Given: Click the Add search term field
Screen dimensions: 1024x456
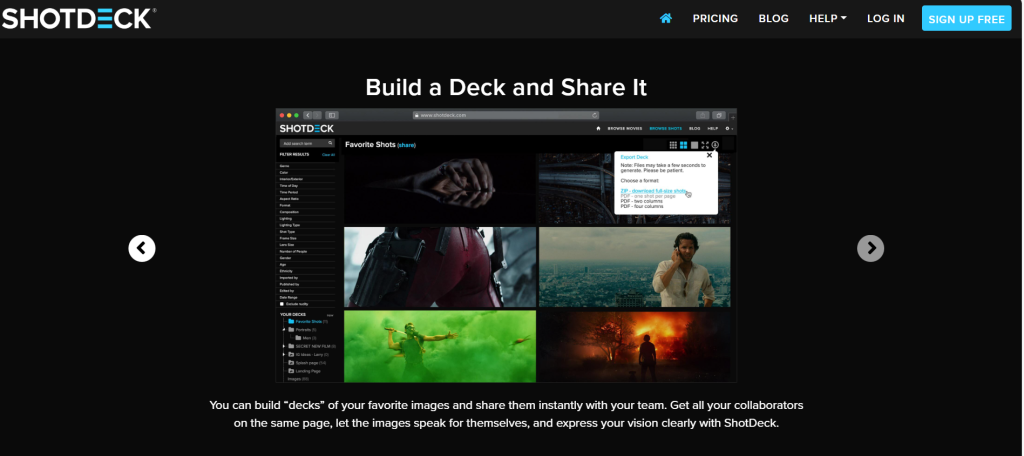Looking at the screenshot, I should [307, 143].
